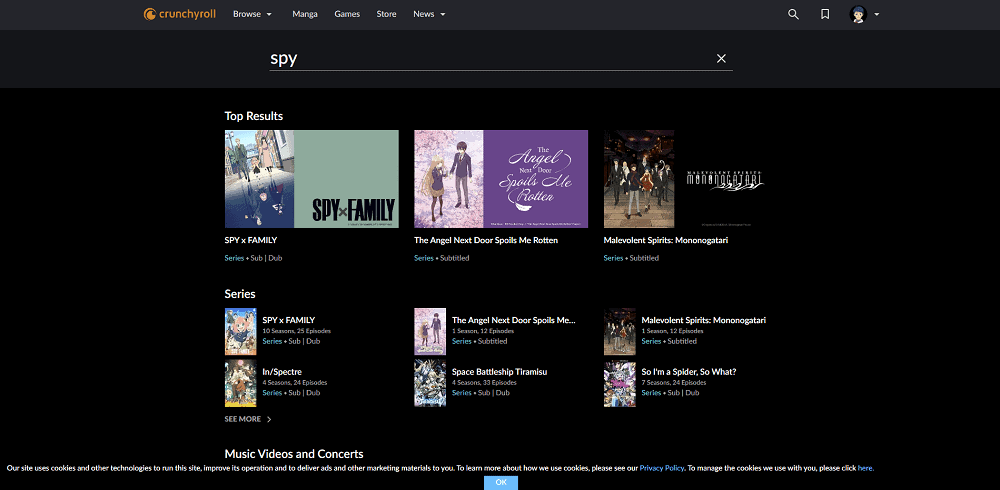Open the Store menu item

point(386,14)
